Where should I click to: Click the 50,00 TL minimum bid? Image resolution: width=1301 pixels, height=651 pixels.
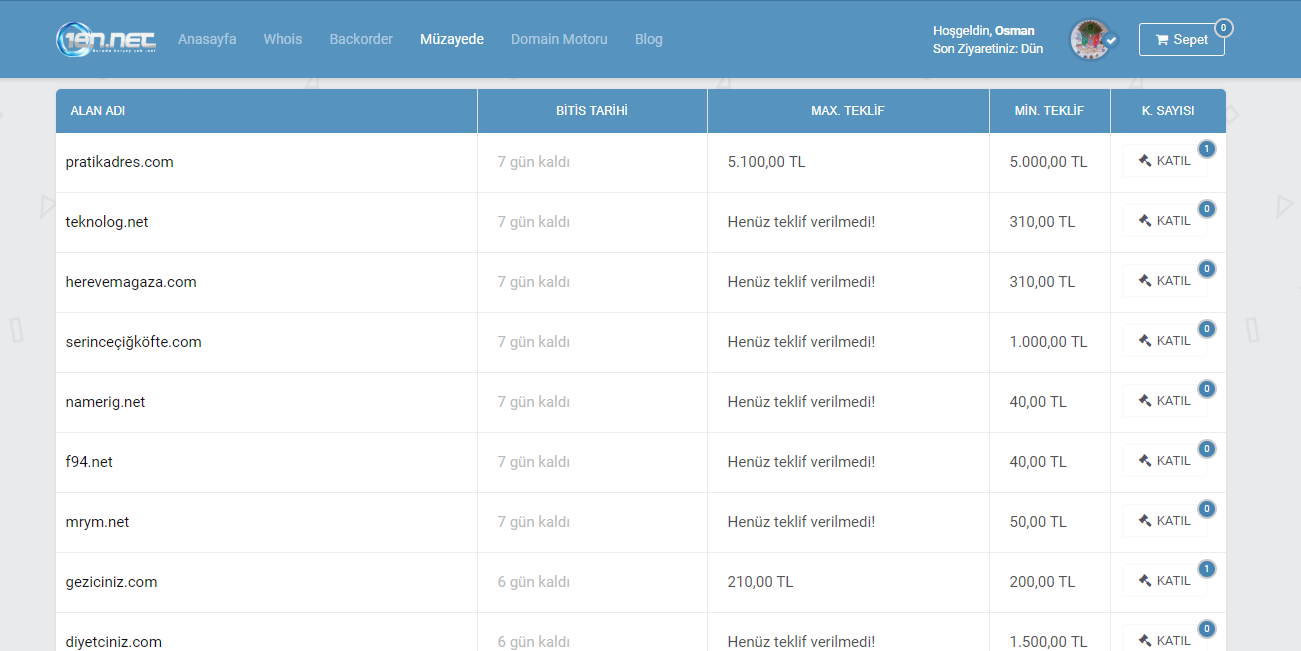tap(1038, 522)
